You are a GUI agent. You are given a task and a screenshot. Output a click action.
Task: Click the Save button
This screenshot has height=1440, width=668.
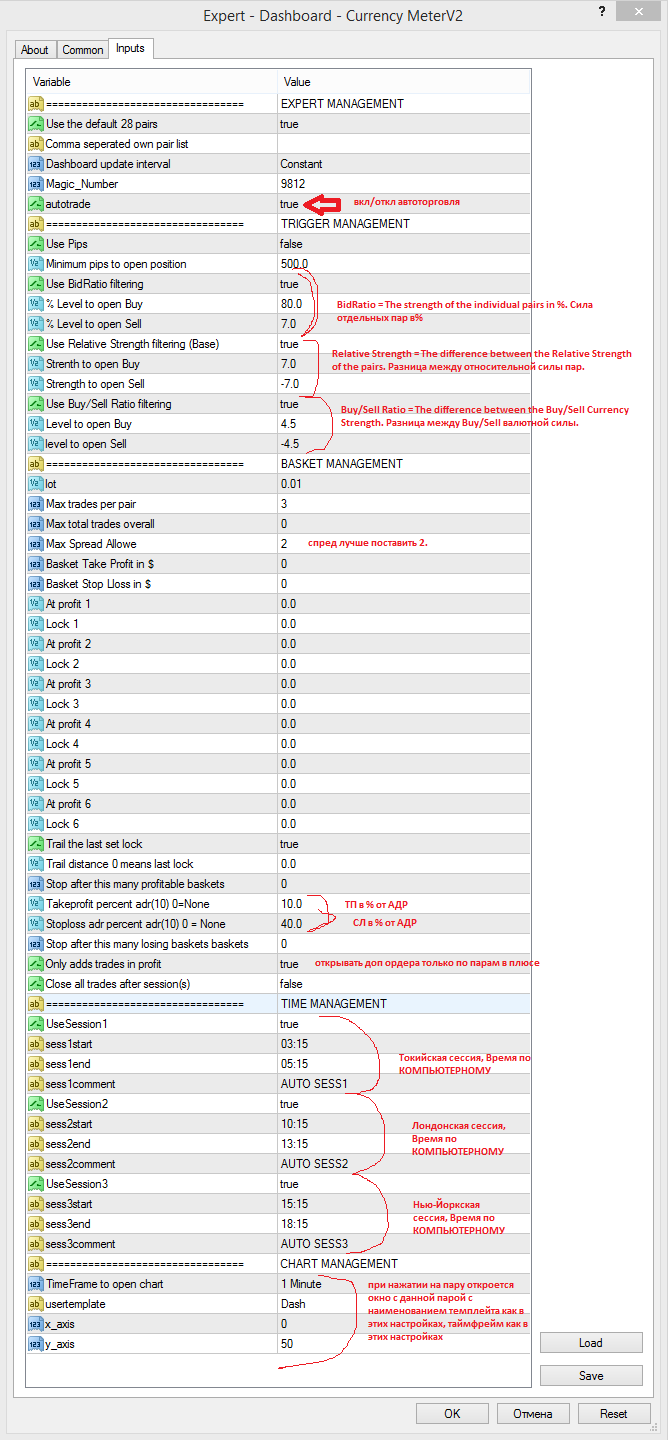tap(591, 1376)
